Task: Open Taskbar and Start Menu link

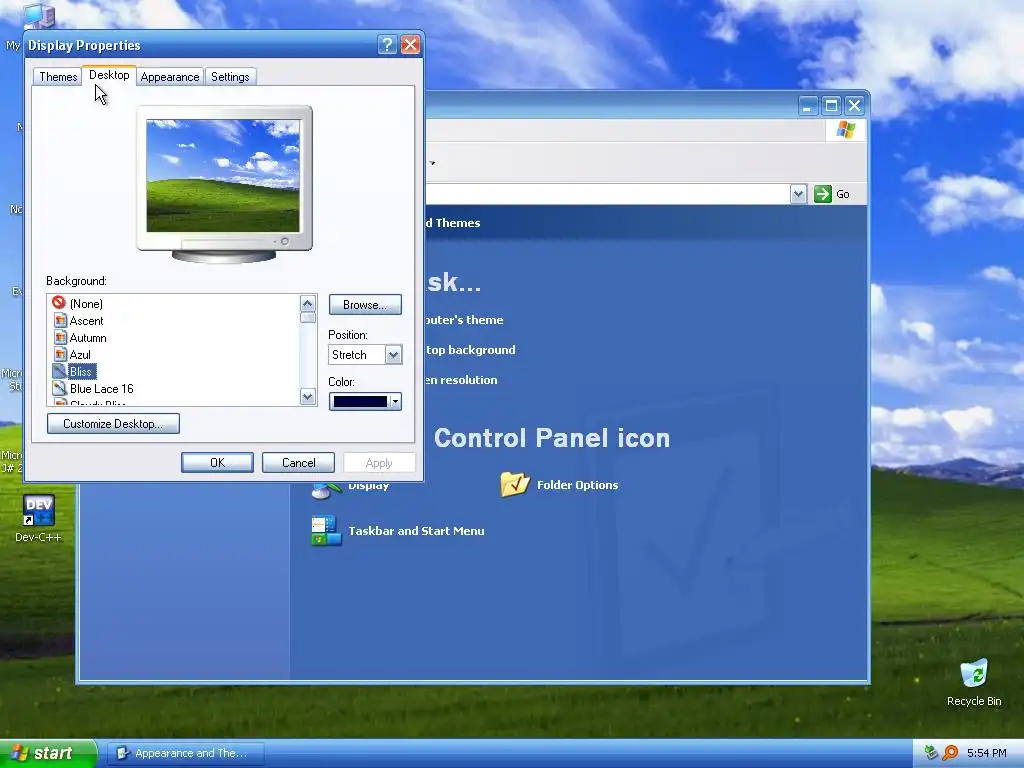Action: (417, 531)
